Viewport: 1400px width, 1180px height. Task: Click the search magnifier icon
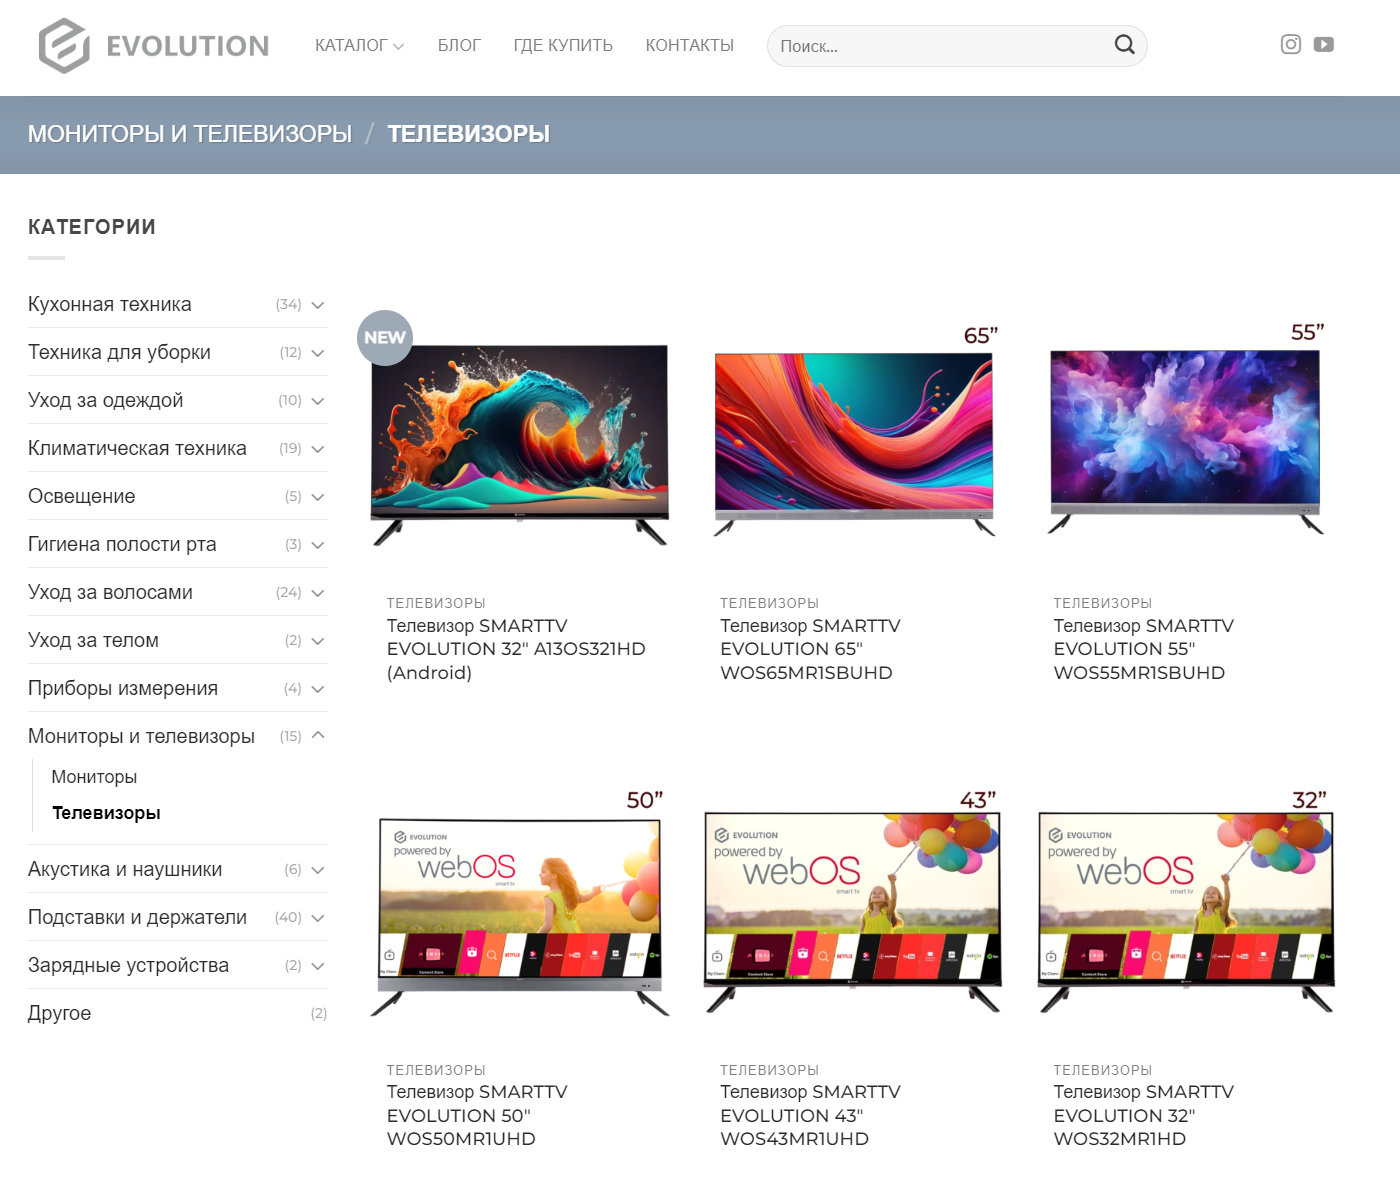tap(1124, 45)
